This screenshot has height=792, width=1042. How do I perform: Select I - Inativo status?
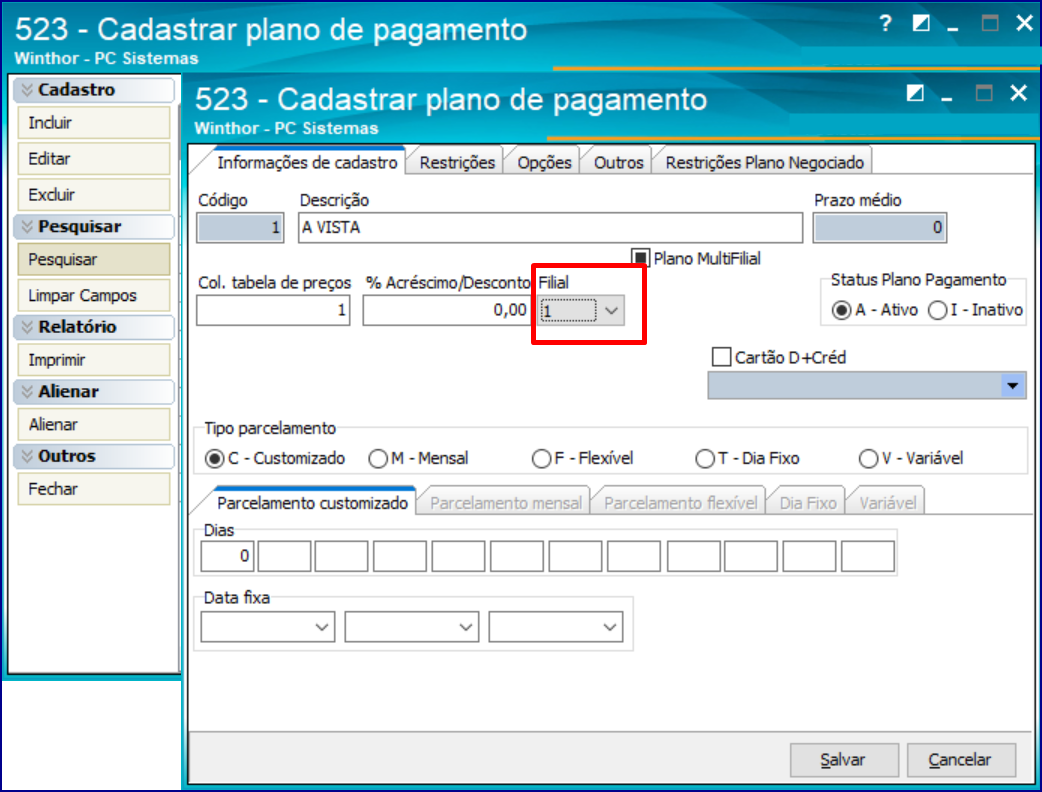(x=938, y=310)
